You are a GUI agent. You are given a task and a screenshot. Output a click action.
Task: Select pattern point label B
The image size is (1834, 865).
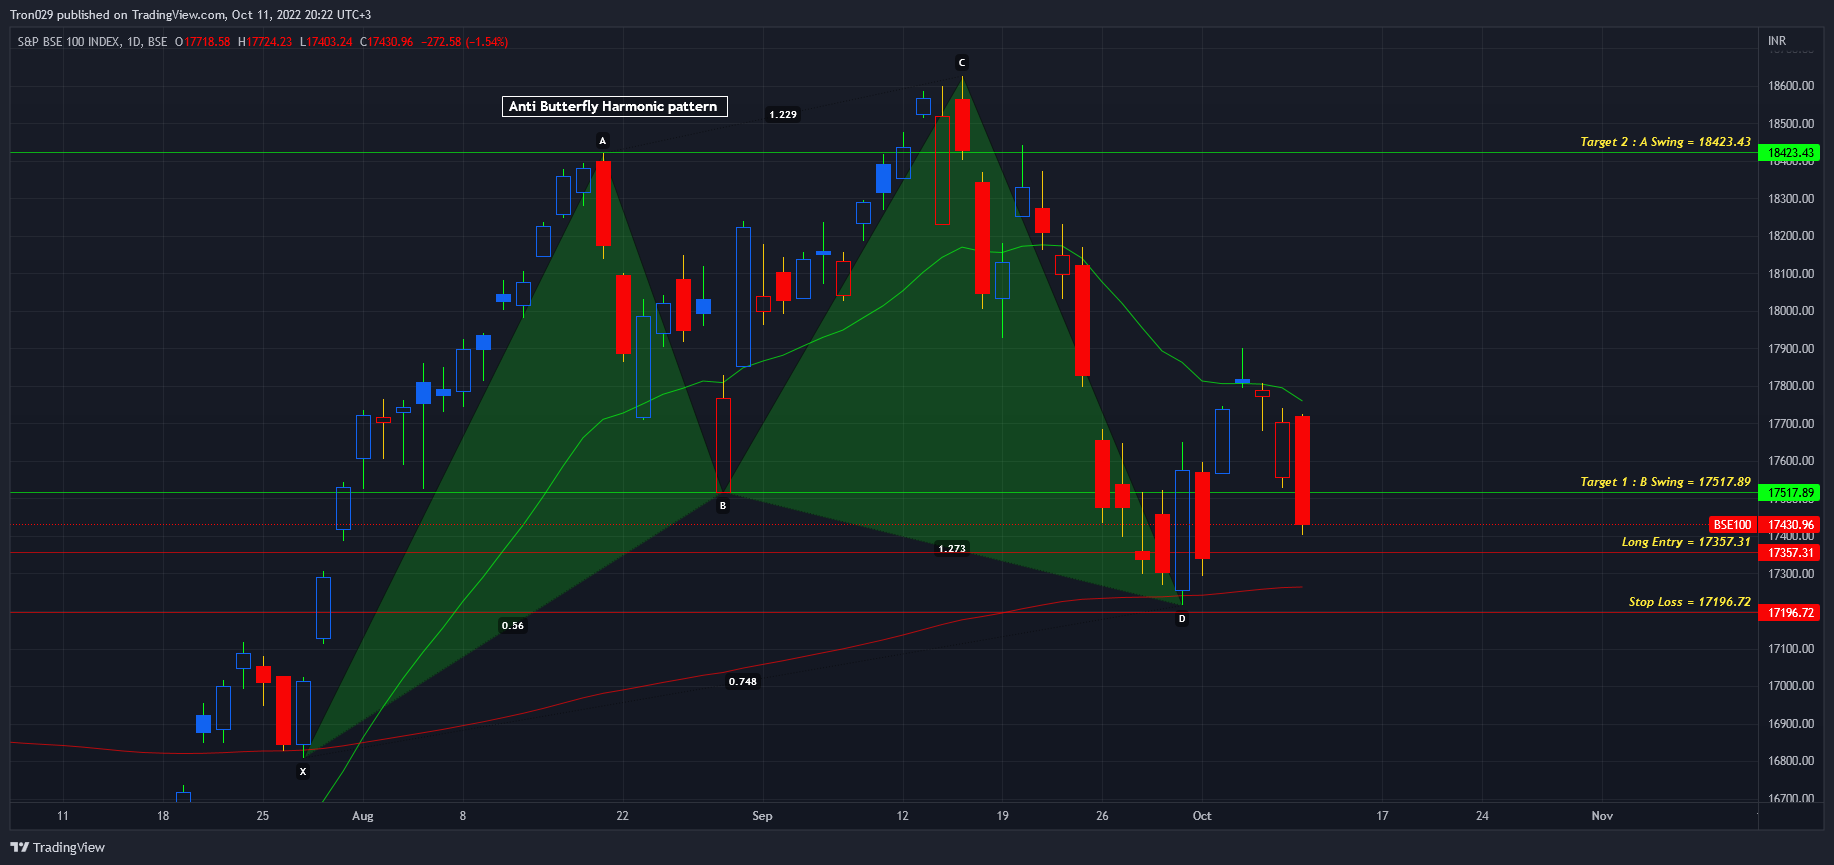(723, 506)
